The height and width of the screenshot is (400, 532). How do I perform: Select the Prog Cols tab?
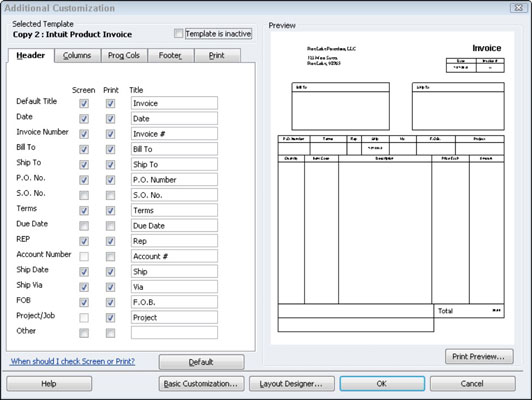pyautogui.click(x=124, y=55)
